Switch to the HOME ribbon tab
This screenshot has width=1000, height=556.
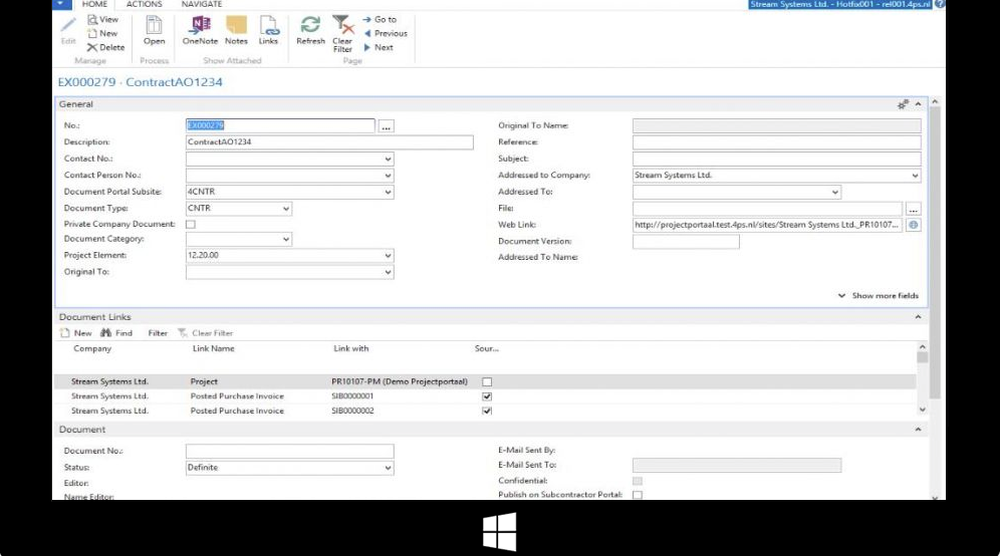click(x=94, y=4)
